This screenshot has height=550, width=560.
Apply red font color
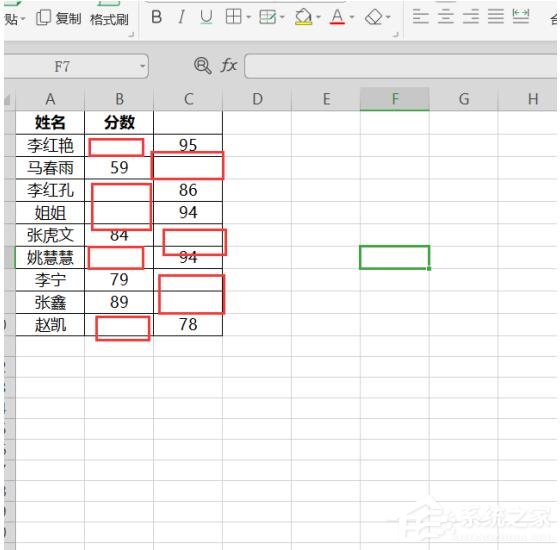337,17
